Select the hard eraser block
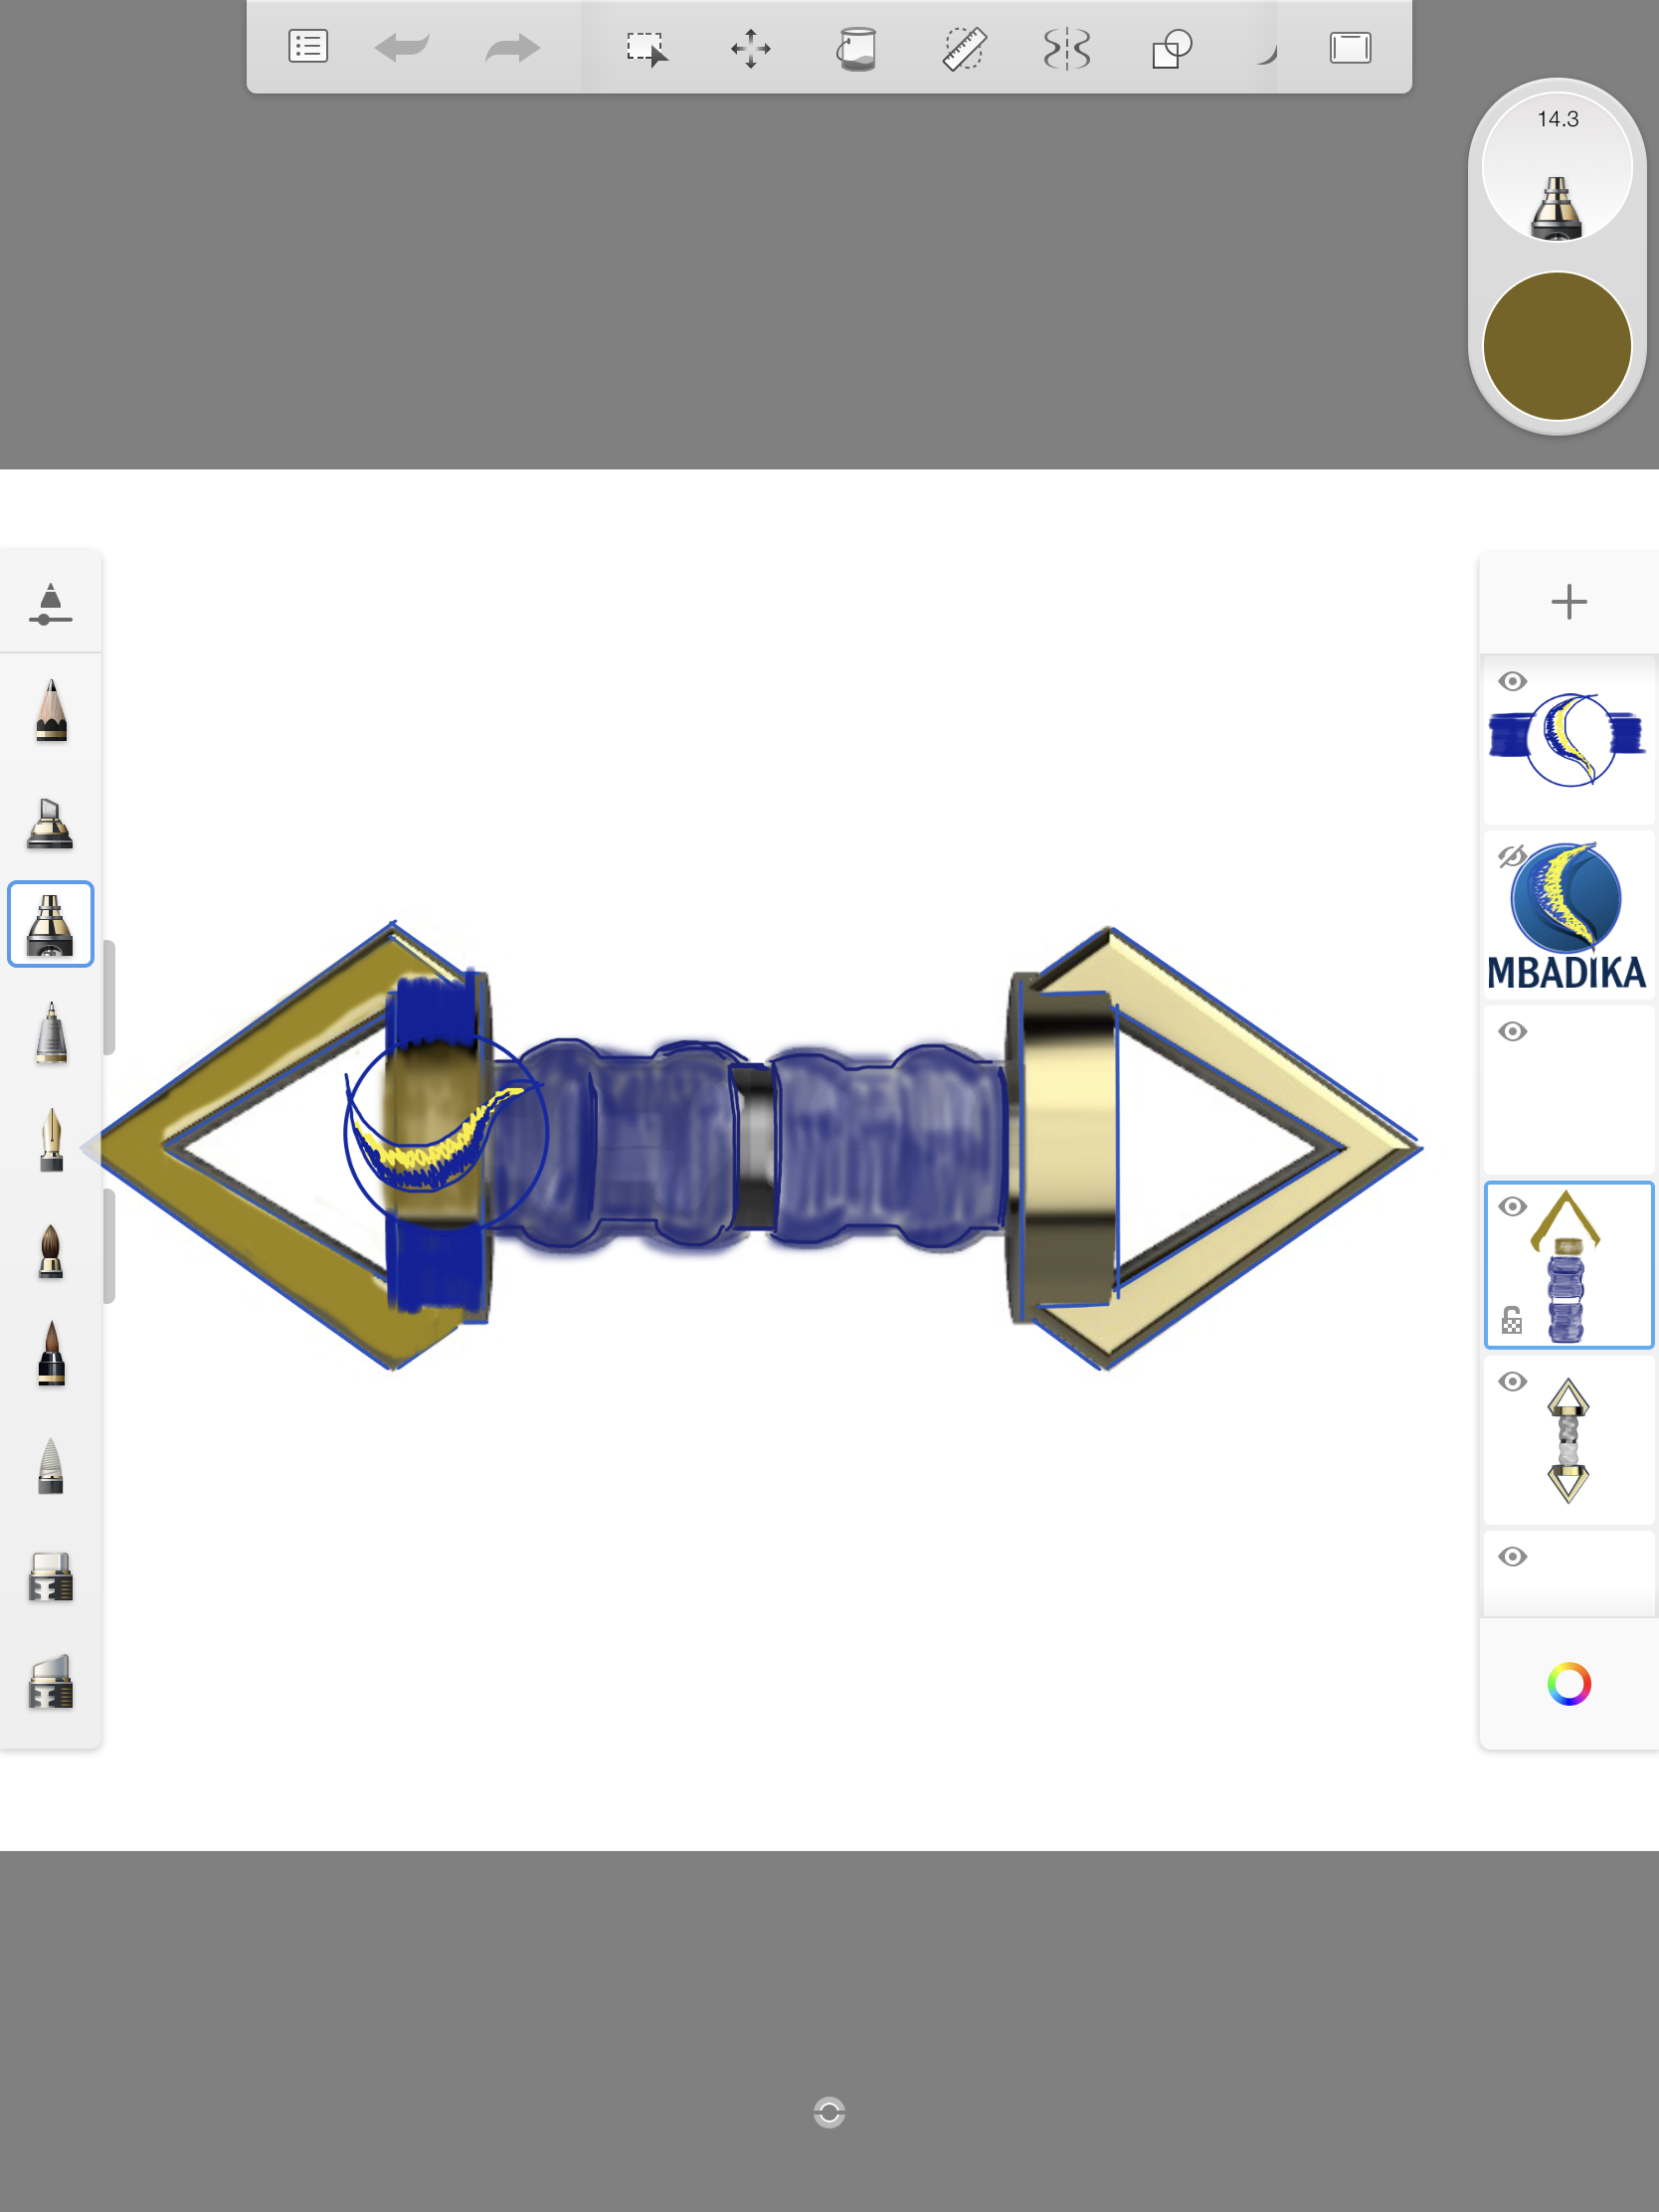 click(51, 1577)
